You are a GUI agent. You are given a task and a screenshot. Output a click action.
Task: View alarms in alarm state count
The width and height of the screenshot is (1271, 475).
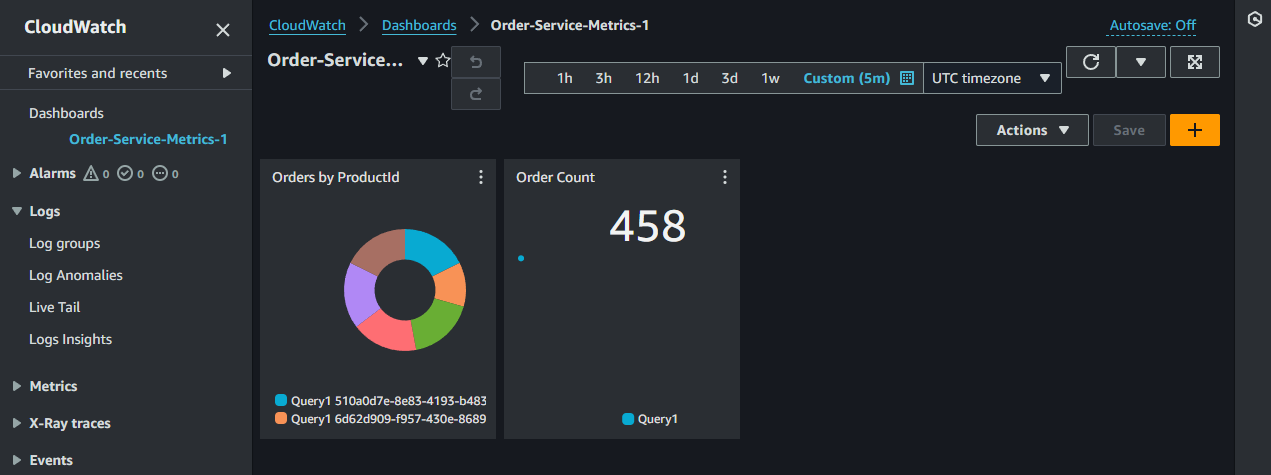tap(97, 174)
